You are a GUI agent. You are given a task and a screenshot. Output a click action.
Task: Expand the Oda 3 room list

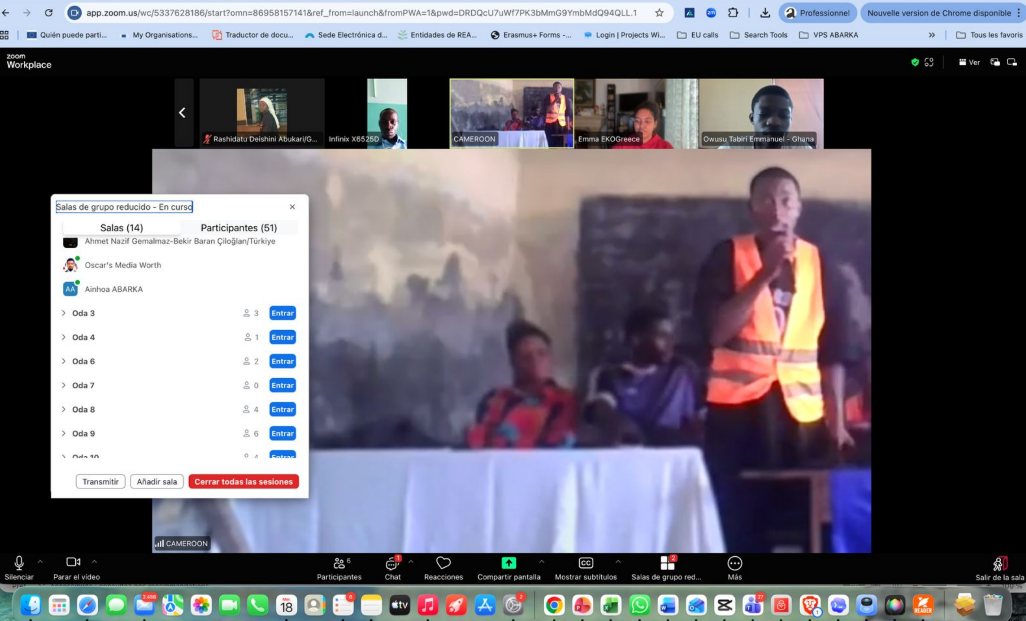[x=64, y=313]
